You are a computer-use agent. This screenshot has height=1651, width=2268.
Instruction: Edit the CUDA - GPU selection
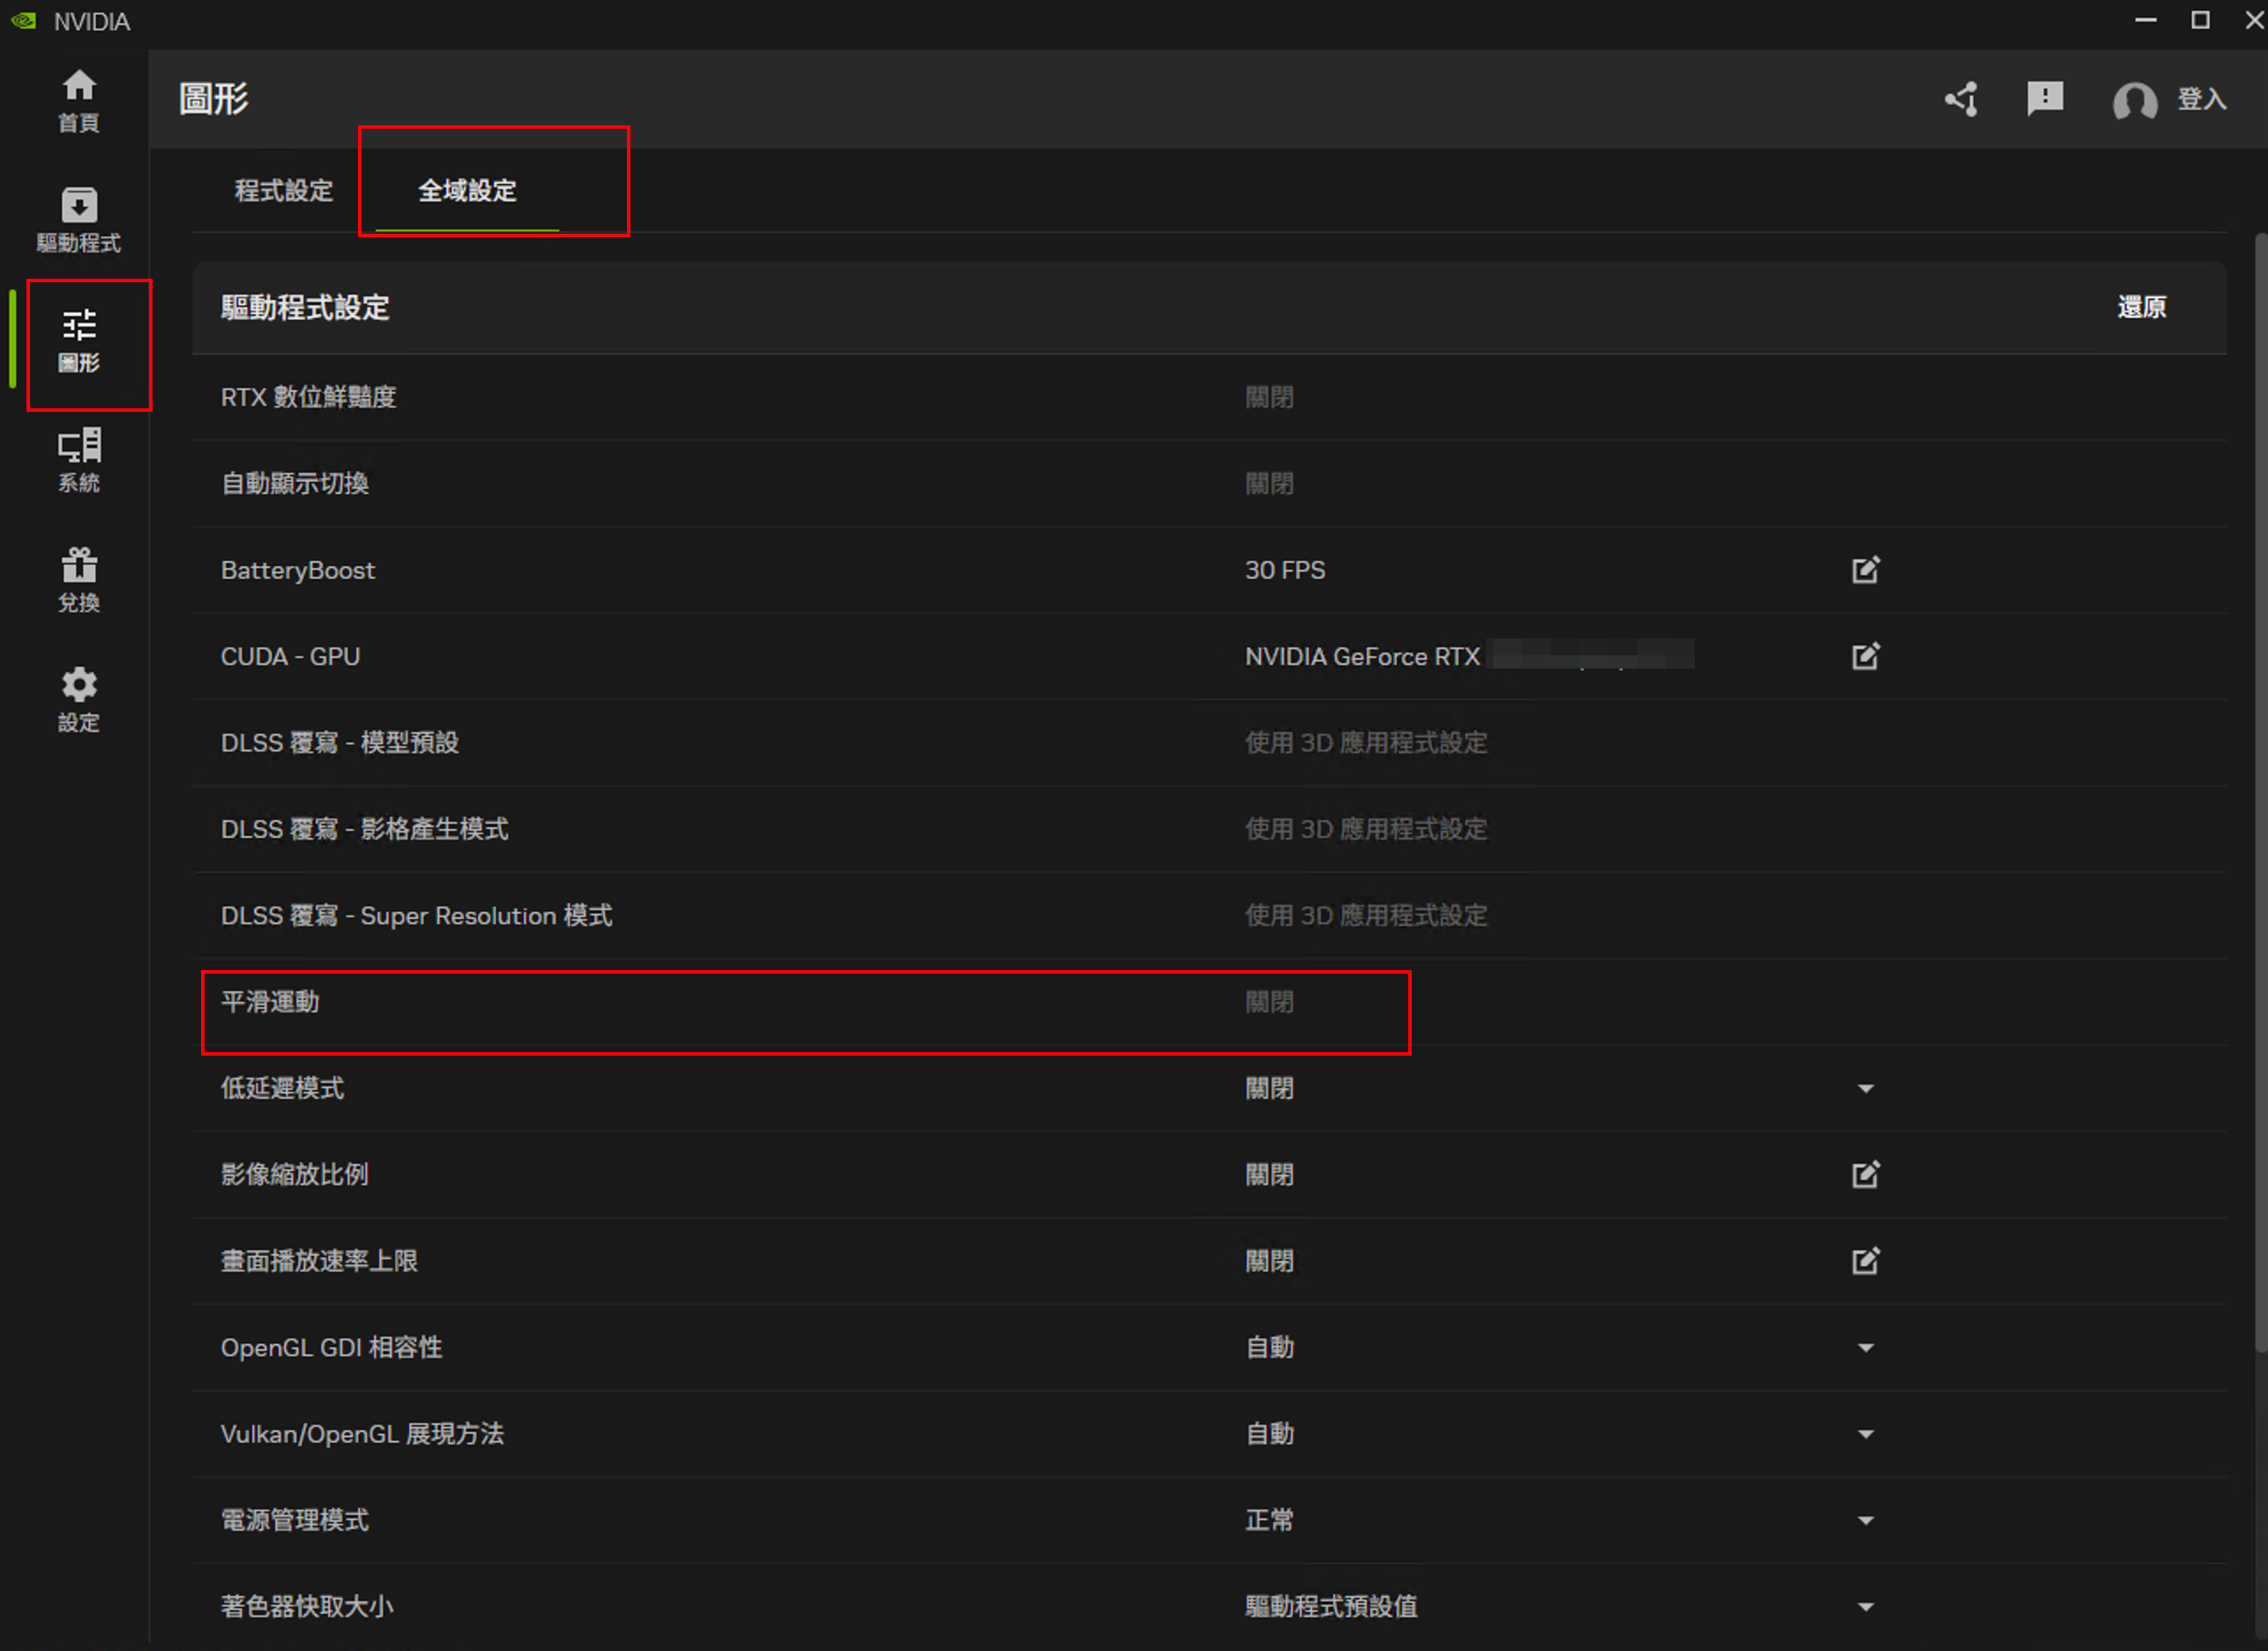tap(1865, 656)
